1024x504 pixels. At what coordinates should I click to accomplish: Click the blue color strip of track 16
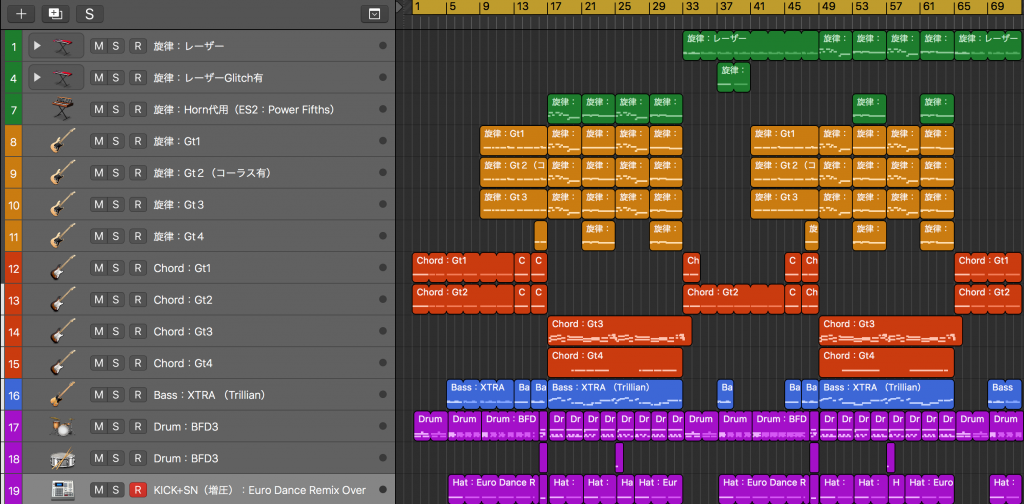pos(13,395)
